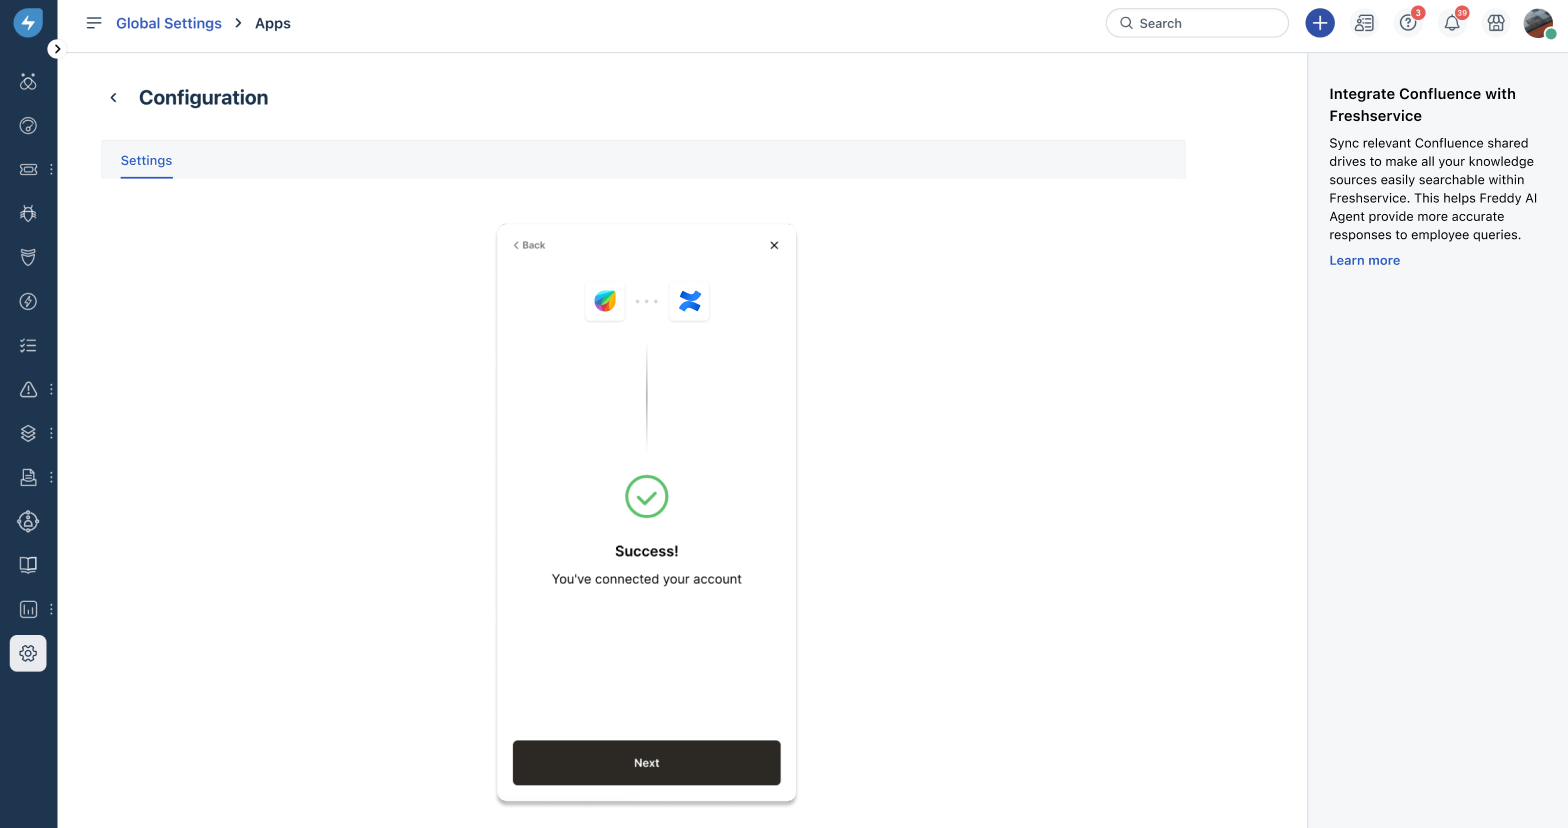Expand submenu dots beside Assets layers icon
This screenshot has height=828, width=1568.
(x=51, y=433)
